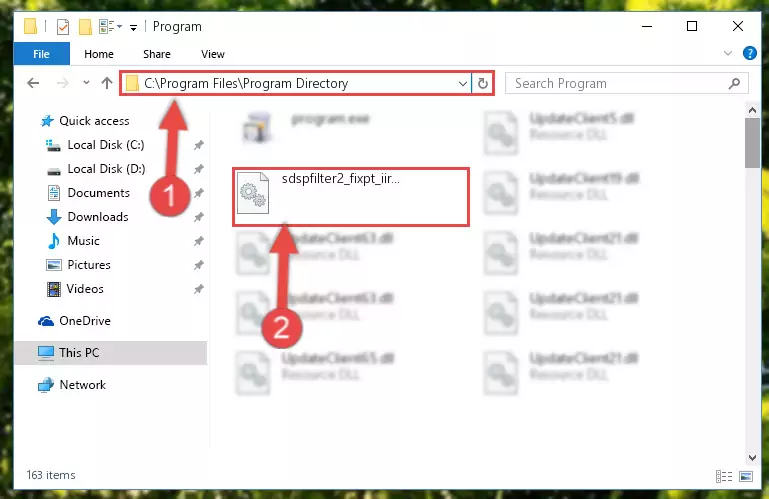Open Pictures folder in sidebar
This screenshot has height=499, width=769.
click(89, 265)
